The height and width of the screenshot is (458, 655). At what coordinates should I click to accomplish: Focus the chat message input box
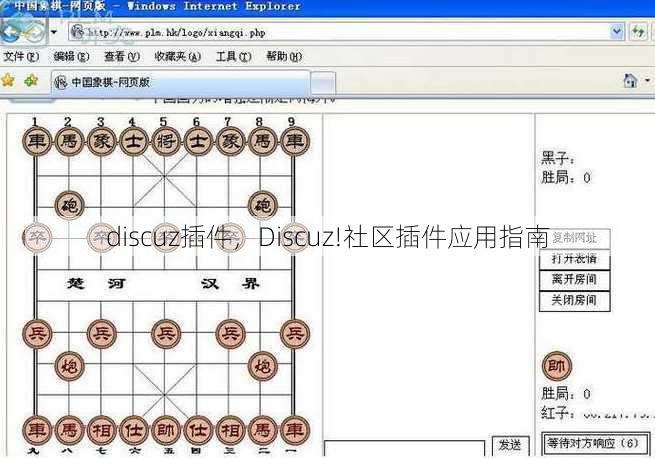coord(404,449)
